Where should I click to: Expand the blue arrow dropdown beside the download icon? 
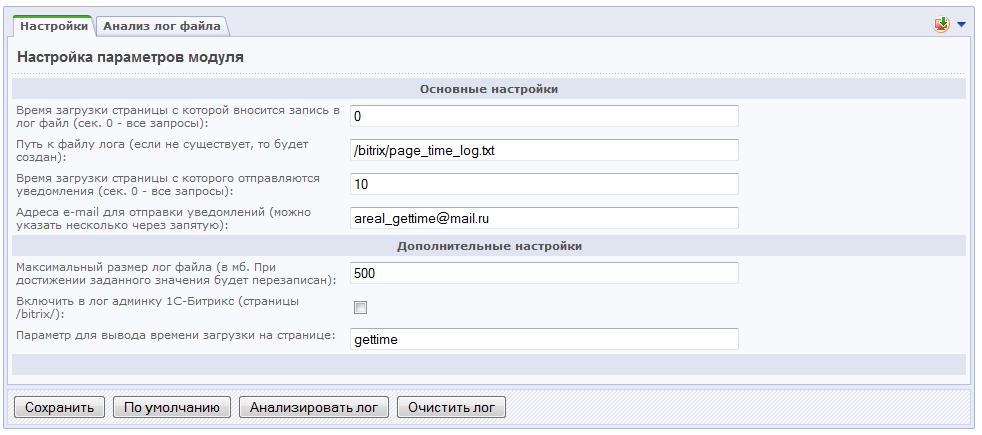pos(962,25)
